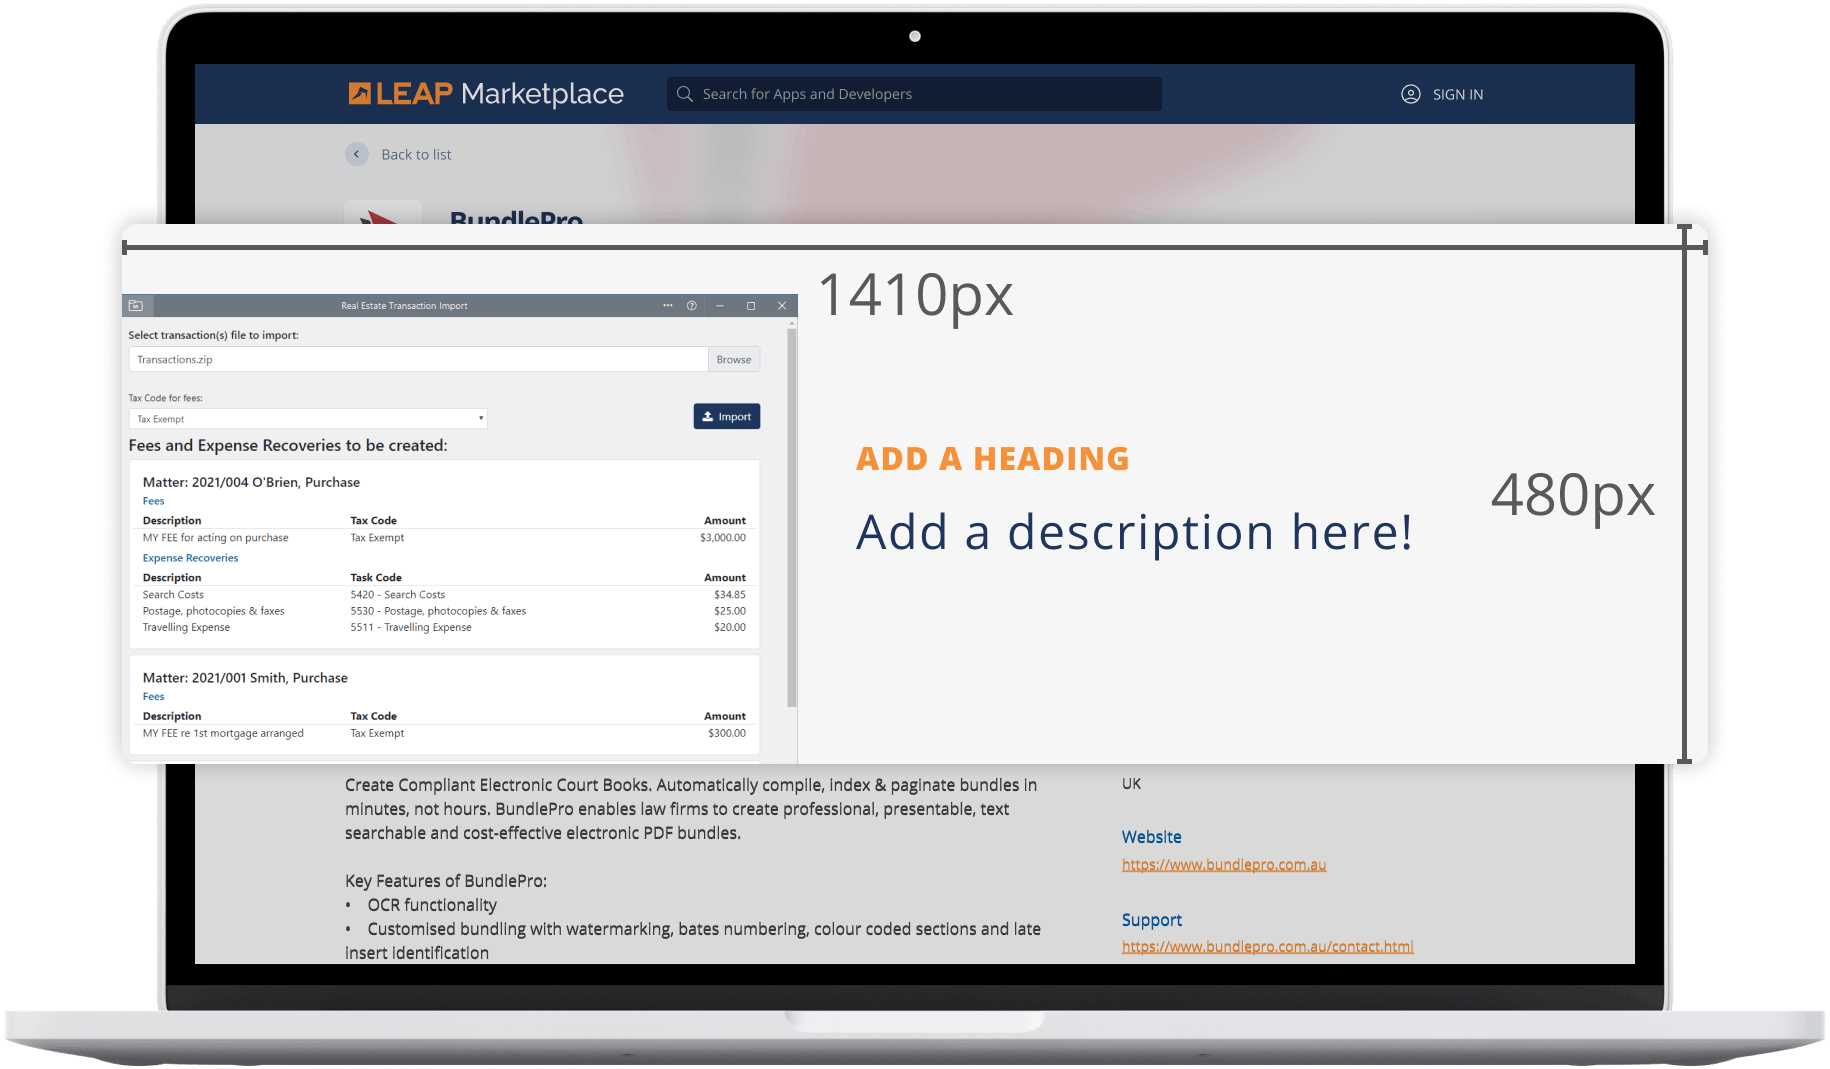Click the LEAP Marketplace logo
Image resolution: width=1830 pixels, height=1069 pixels.
coord(486,94)
